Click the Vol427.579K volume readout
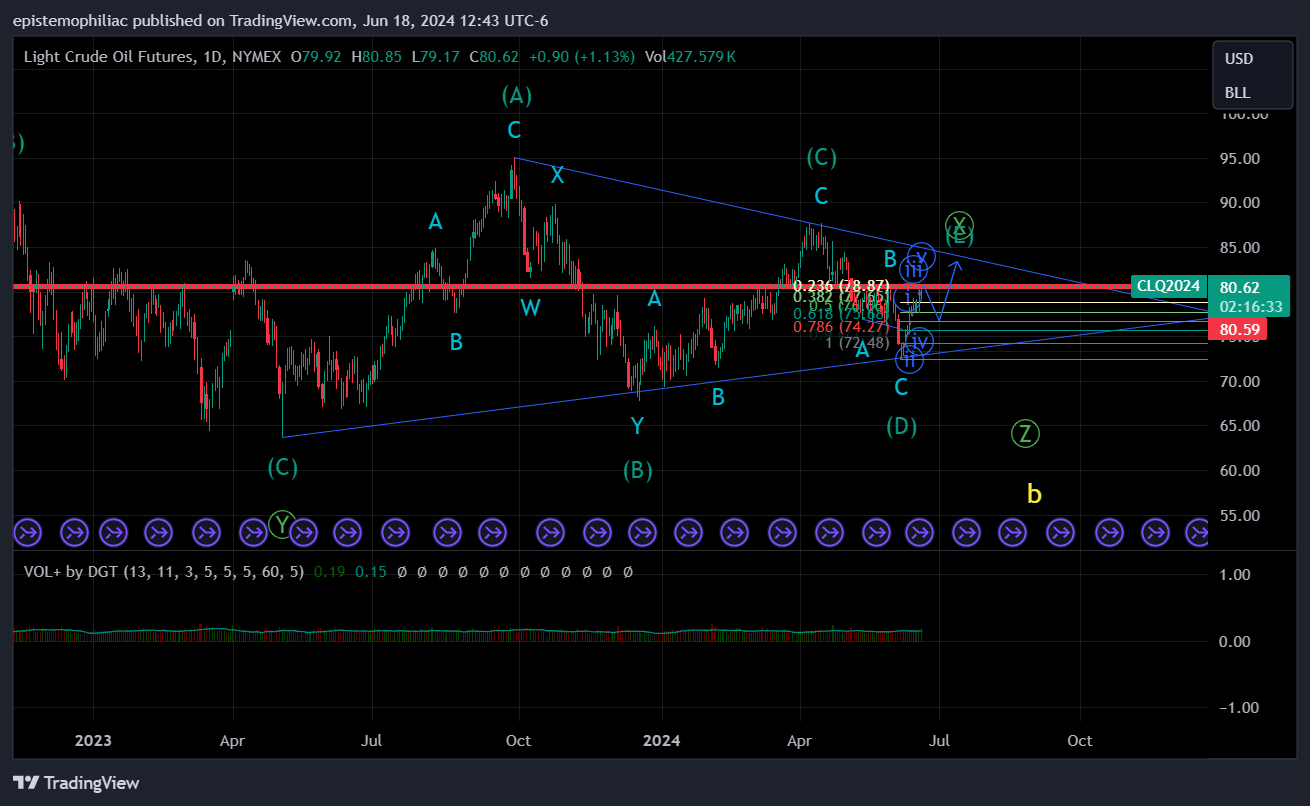This screenshot has width=1310, height=806. (690, 57)
